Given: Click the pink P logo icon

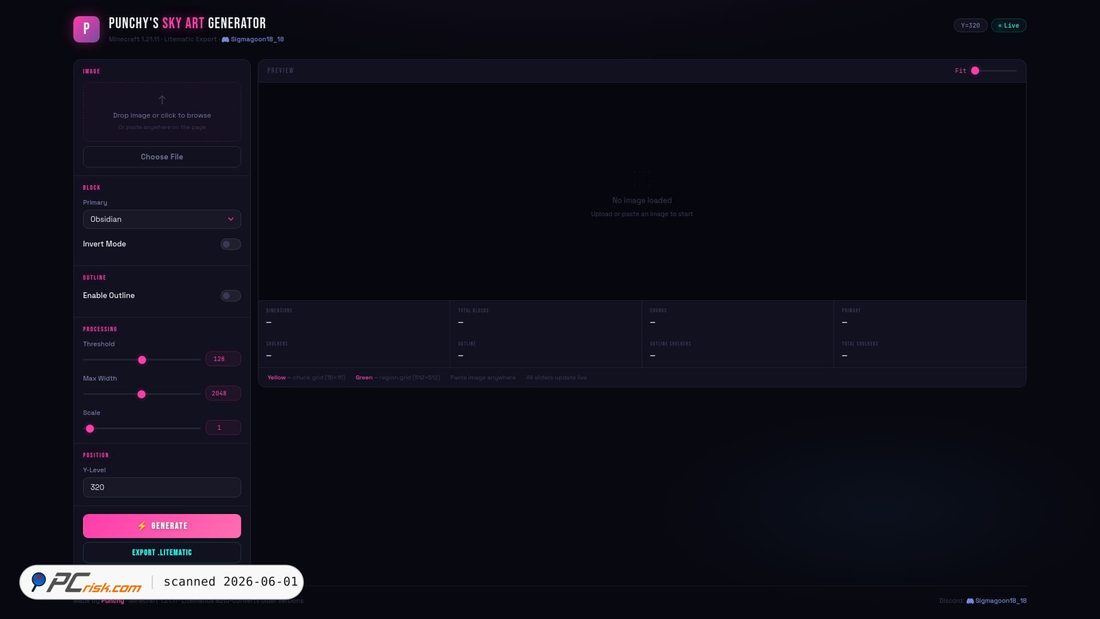Looking at the screenshot, I should click(x=86, y=29).
